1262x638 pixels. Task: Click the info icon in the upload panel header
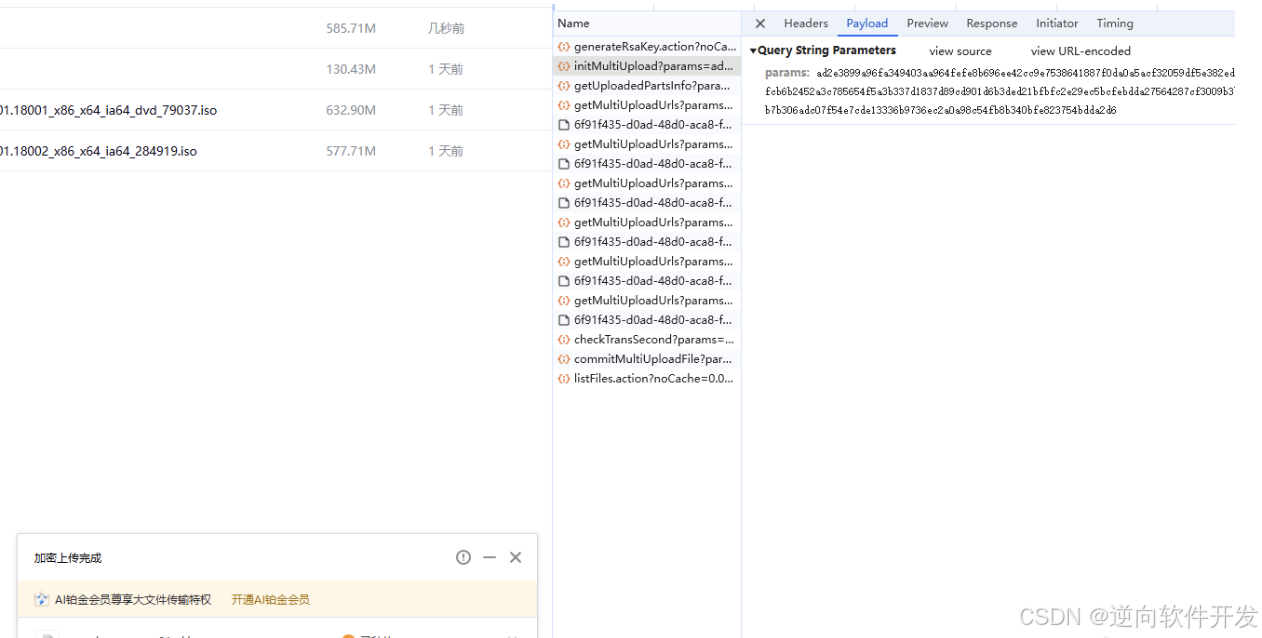(x=463, y=557)
